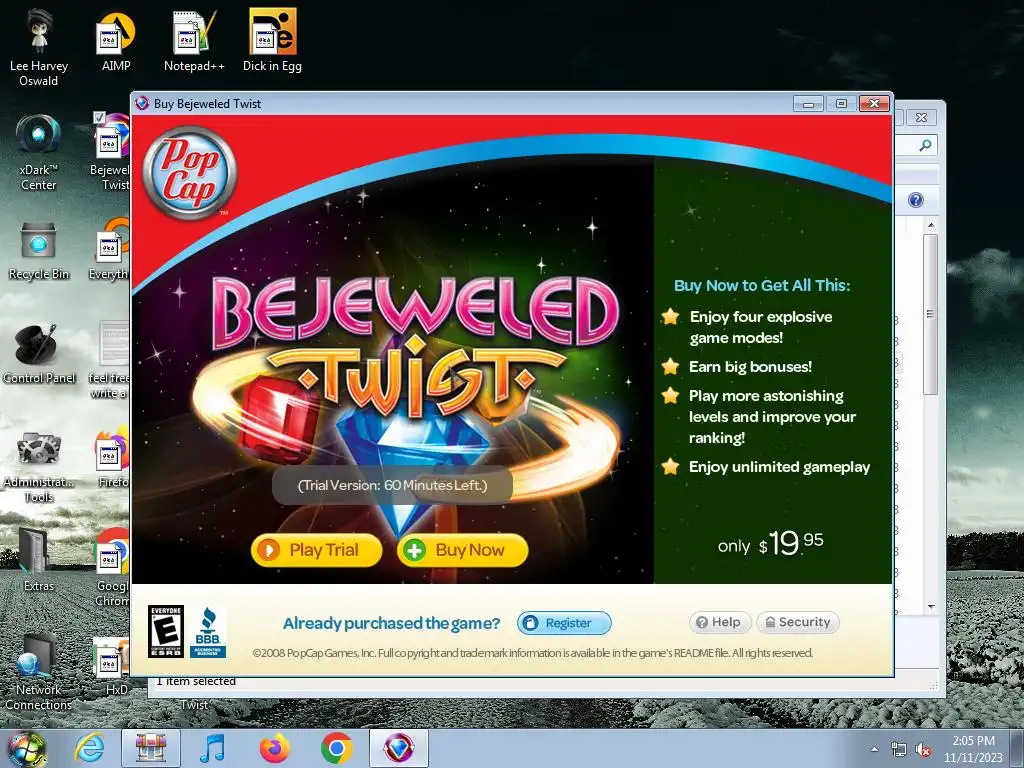This screenshot has width=1024, height=768.
Task: Click the muted volume tray icon
Action: point(923,750)
